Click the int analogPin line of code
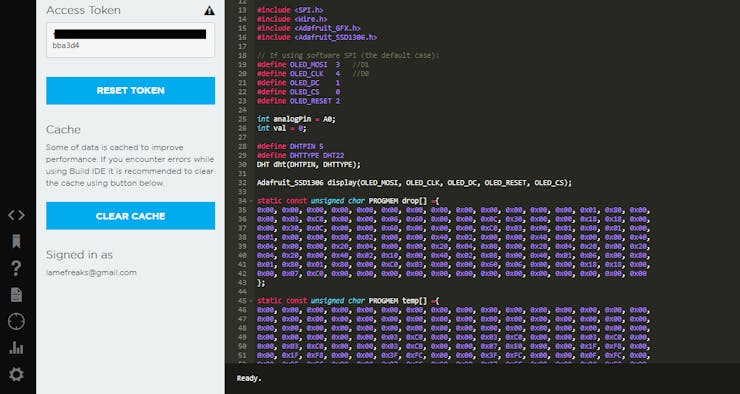The width and height of the screenshot is (740, 394). click(296, 119)
